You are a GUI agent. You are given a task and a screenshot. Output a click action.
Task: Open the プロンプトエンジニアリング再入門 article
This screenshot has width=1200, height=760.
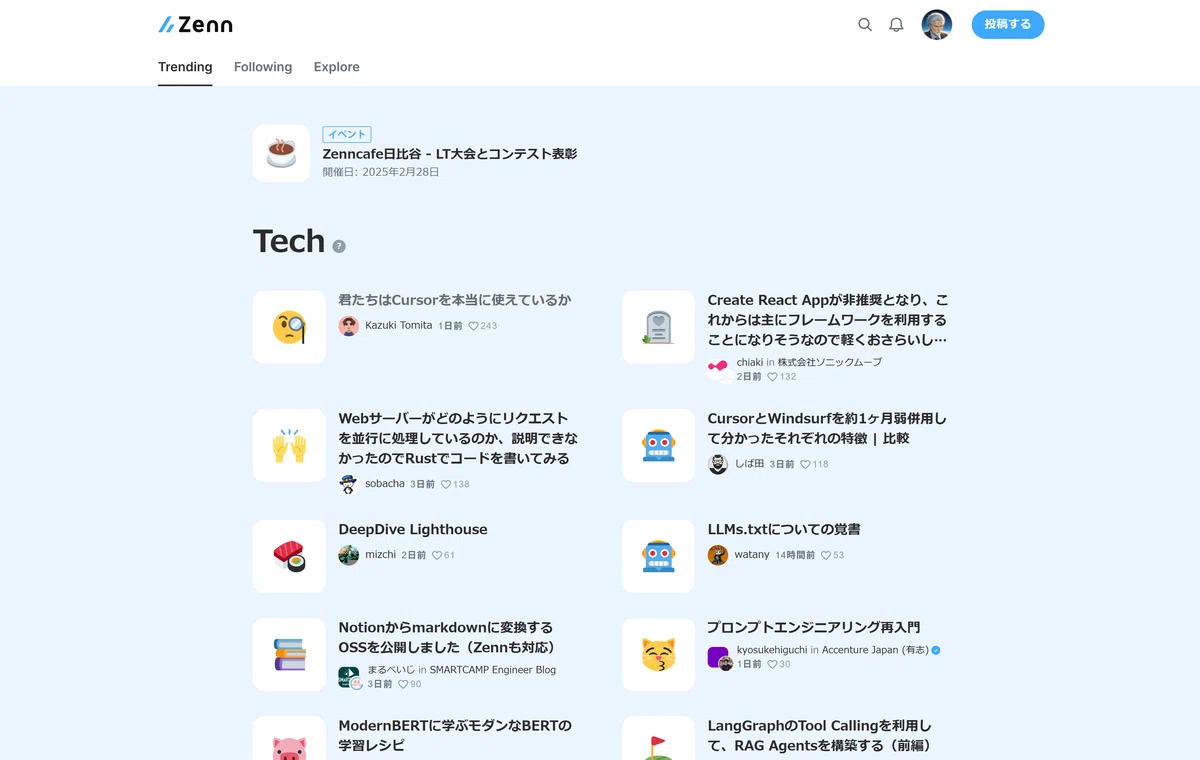(814, 627)
